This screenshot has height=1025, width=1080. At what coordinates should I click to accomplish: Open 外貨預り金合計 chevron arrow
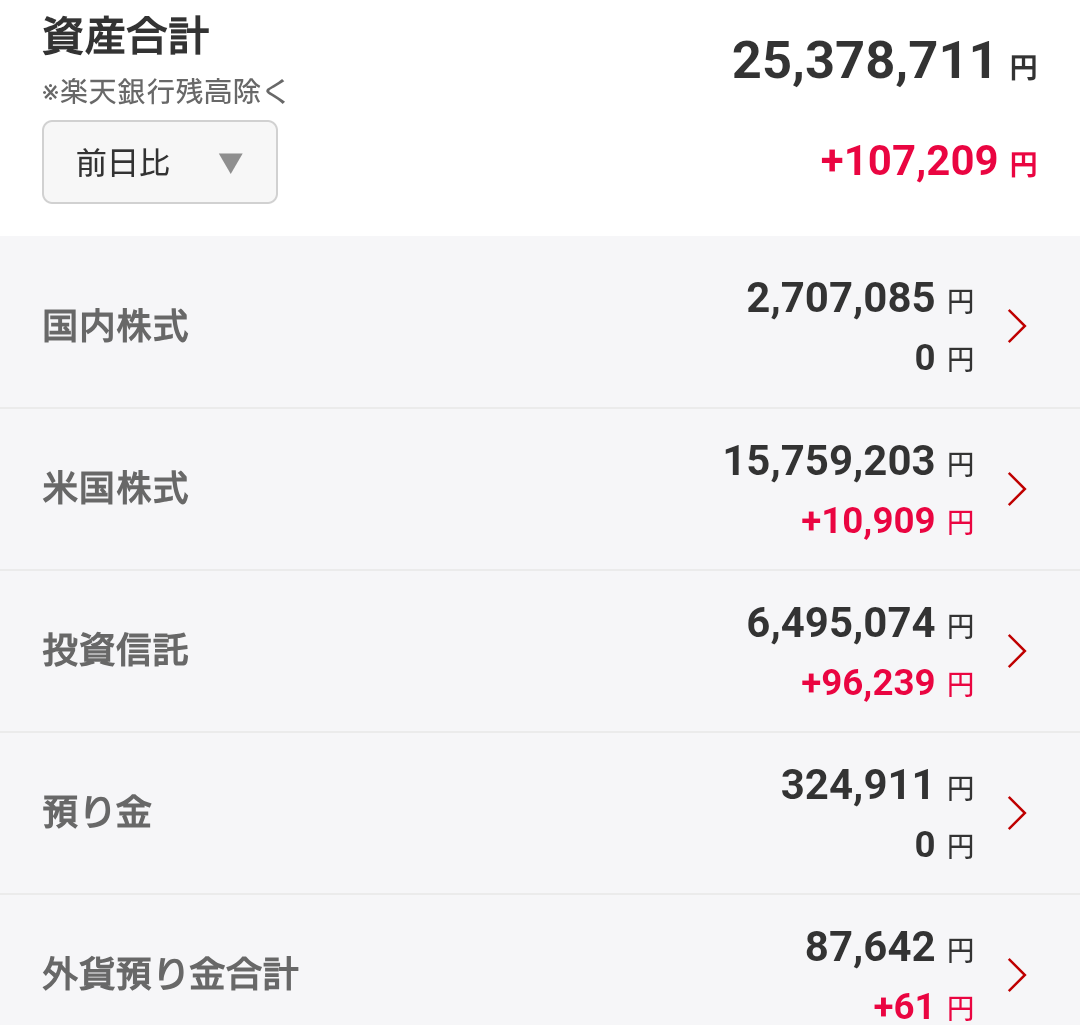pos(1017,975)
